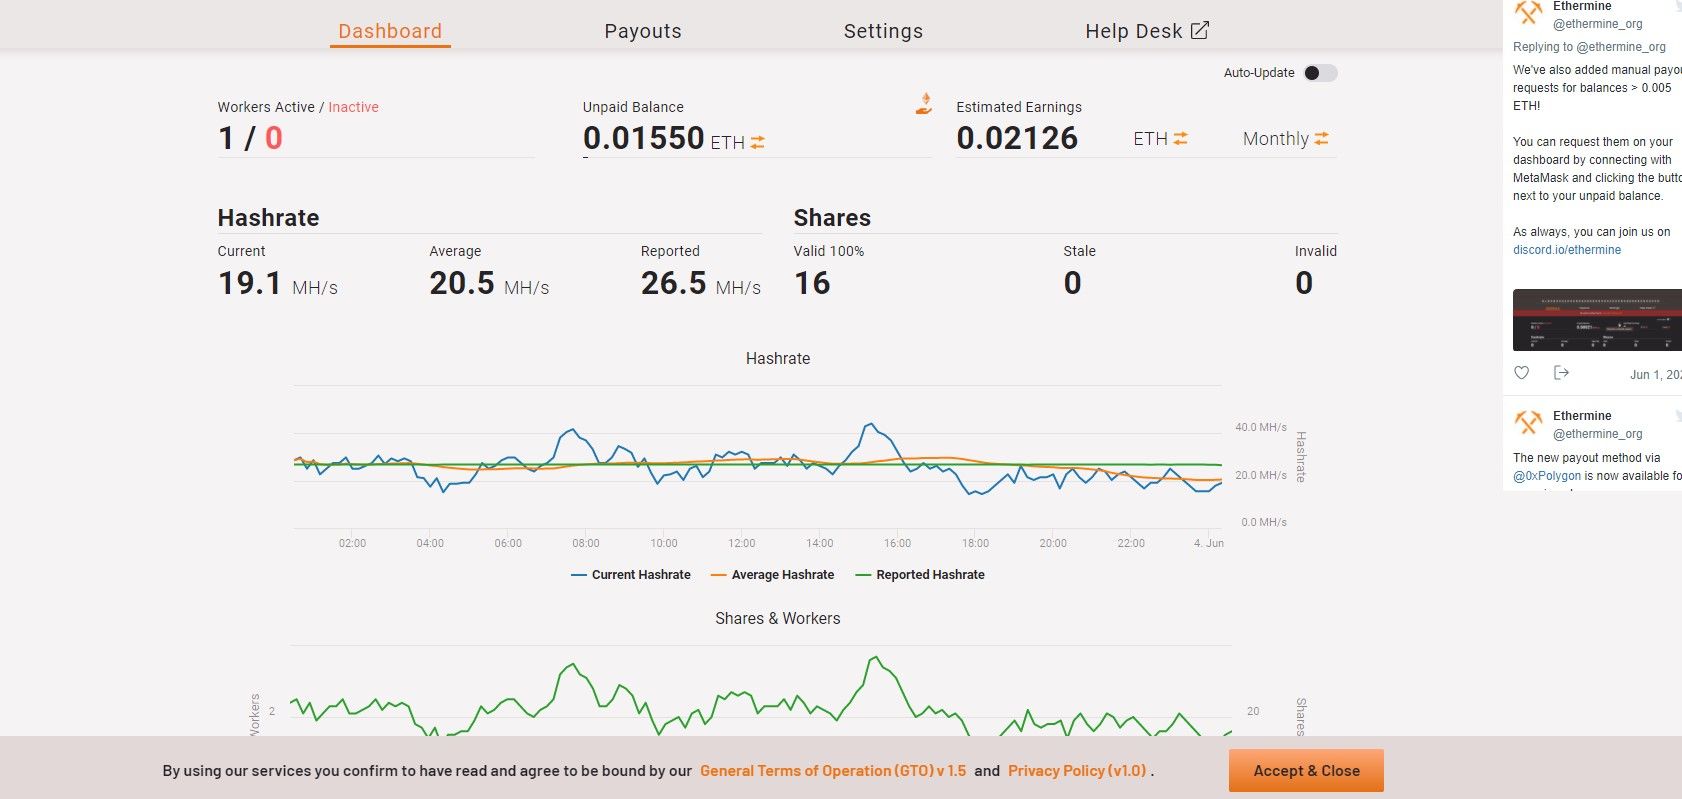Click Ethermine avatar on top tweet
The width and height of the screenshot is (1682, 799).
pos(1528,13)
